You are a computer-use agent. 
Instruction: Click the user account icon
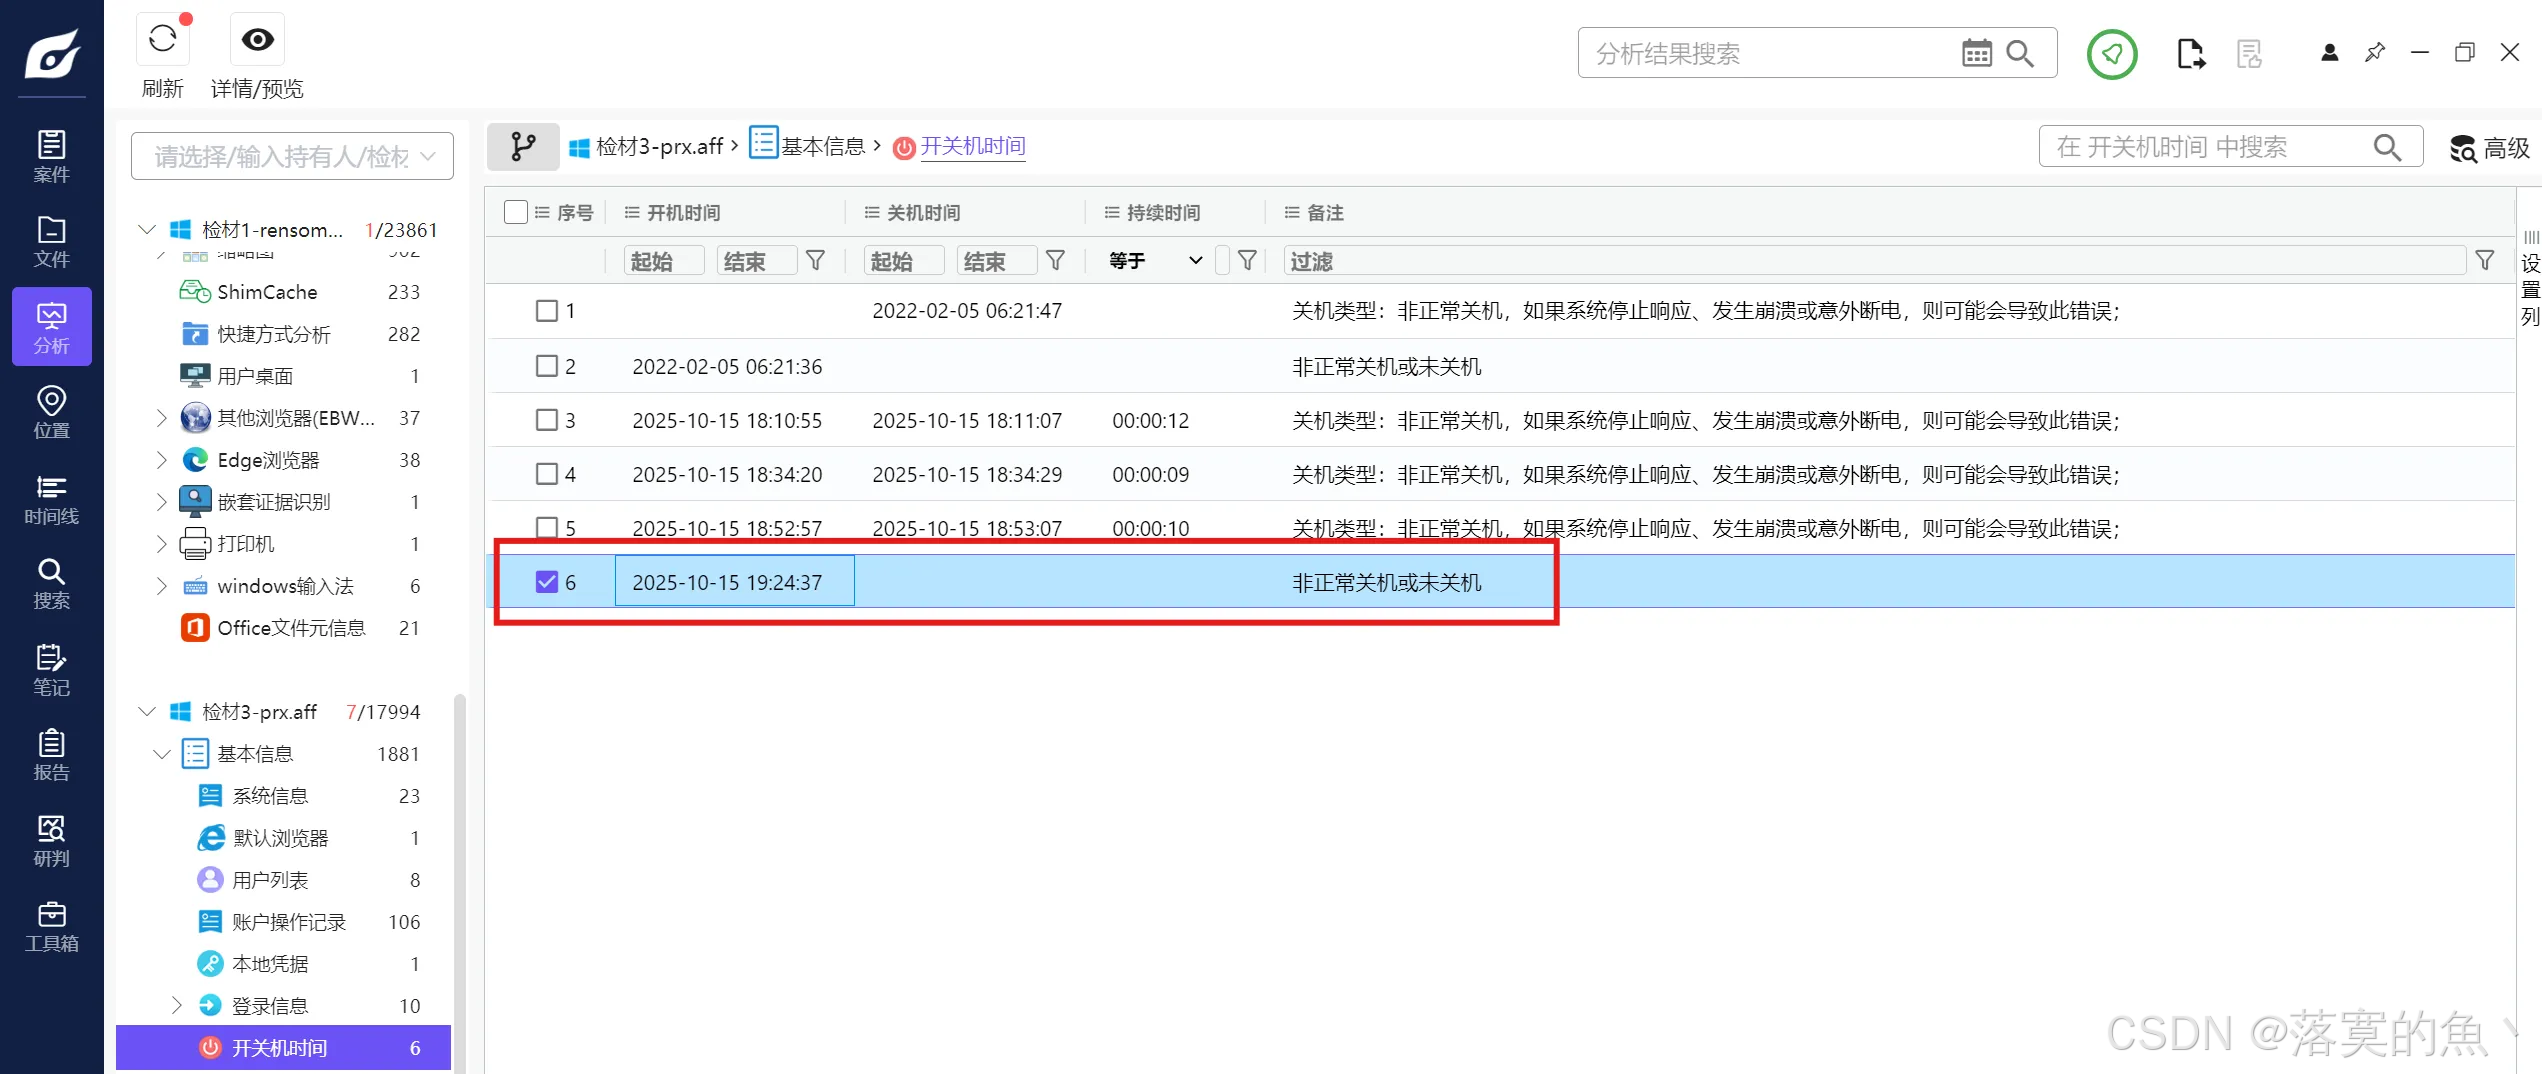click(2329, 53)
